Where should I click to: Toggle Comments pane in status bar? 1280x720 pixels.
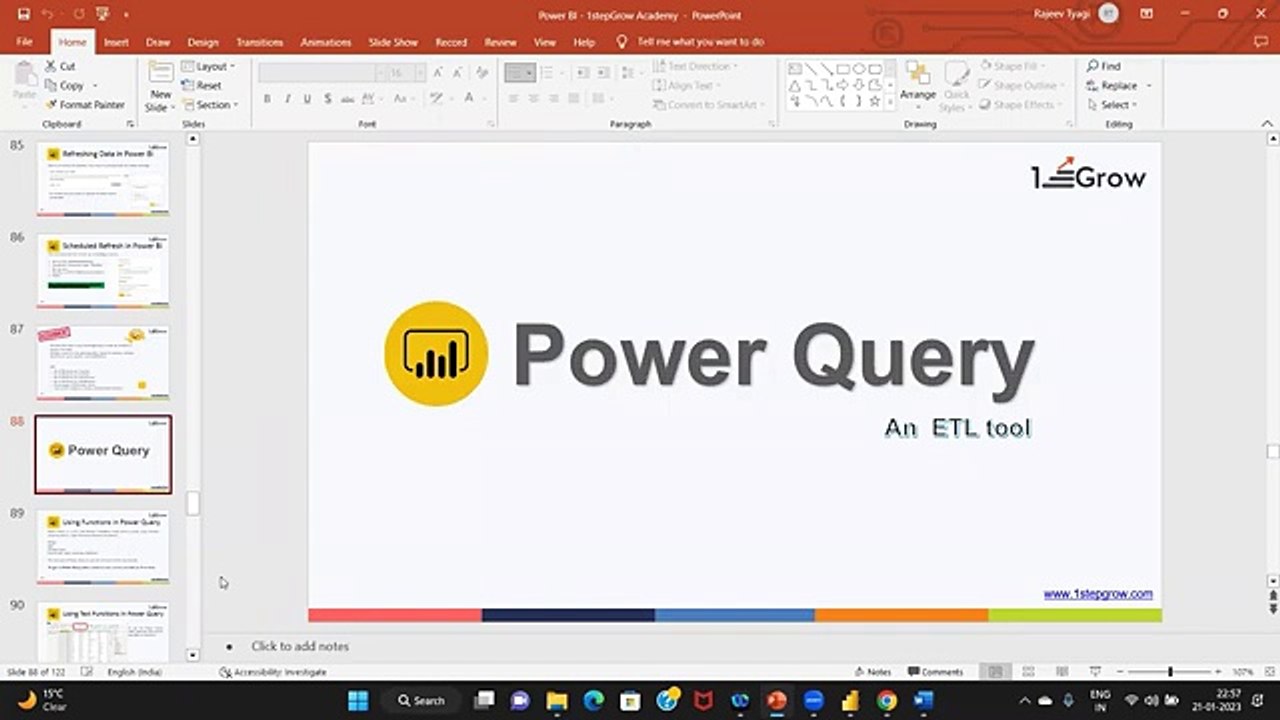pos(936,672)
